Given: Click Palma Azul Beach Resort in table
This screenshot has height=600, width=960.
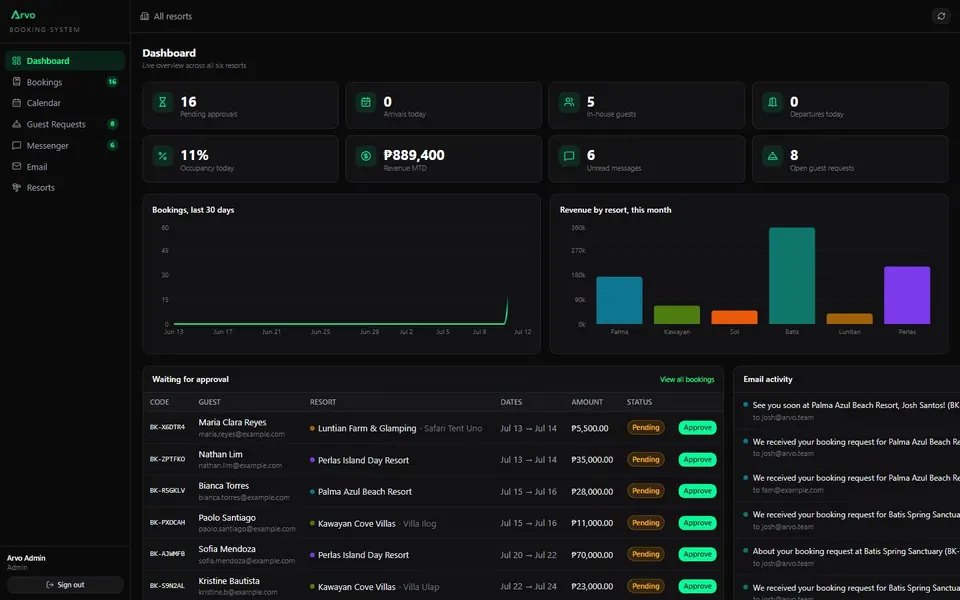Looking at the screenshot, I should coord(365,492).
